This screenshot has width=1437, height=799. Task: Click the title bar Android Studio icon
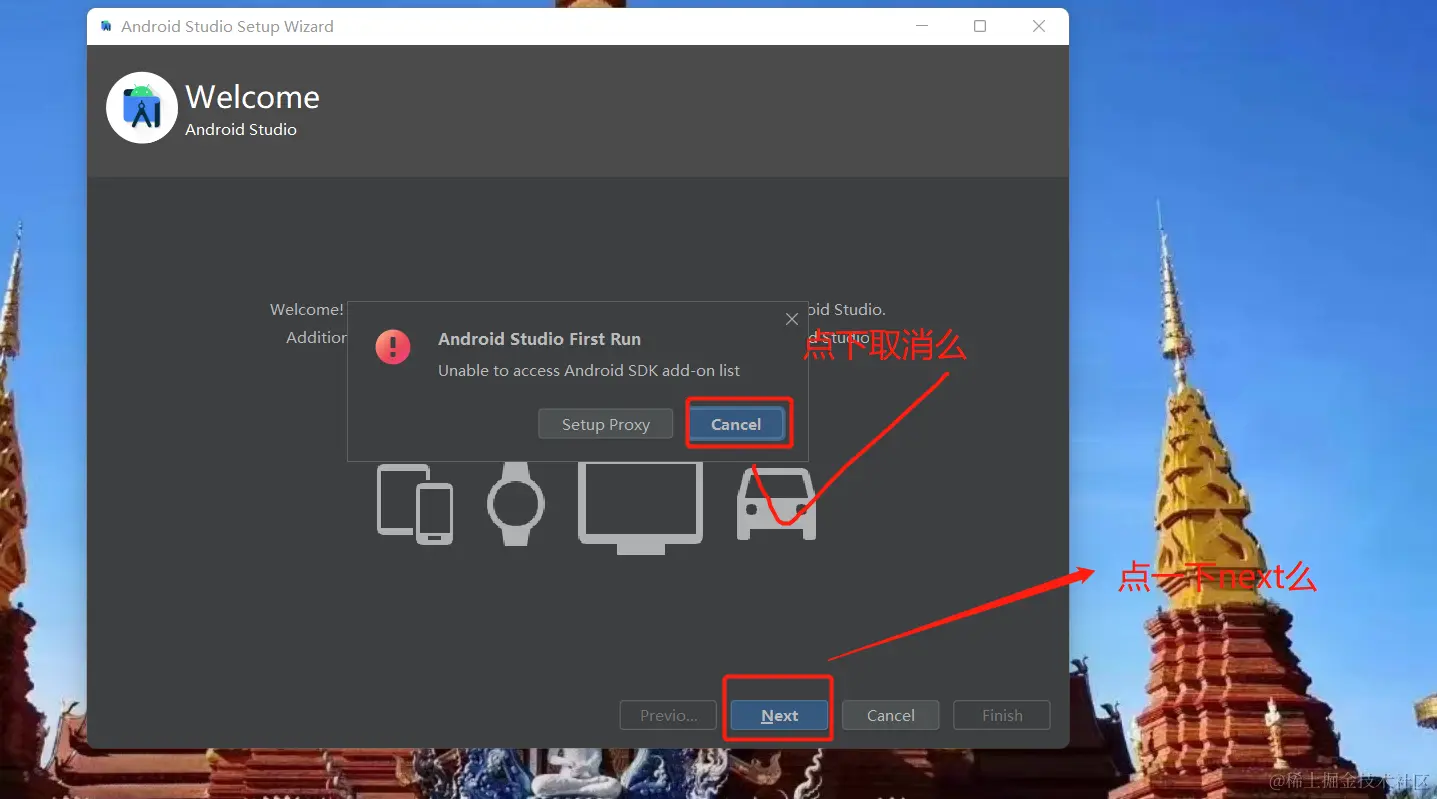pos(106,26)
